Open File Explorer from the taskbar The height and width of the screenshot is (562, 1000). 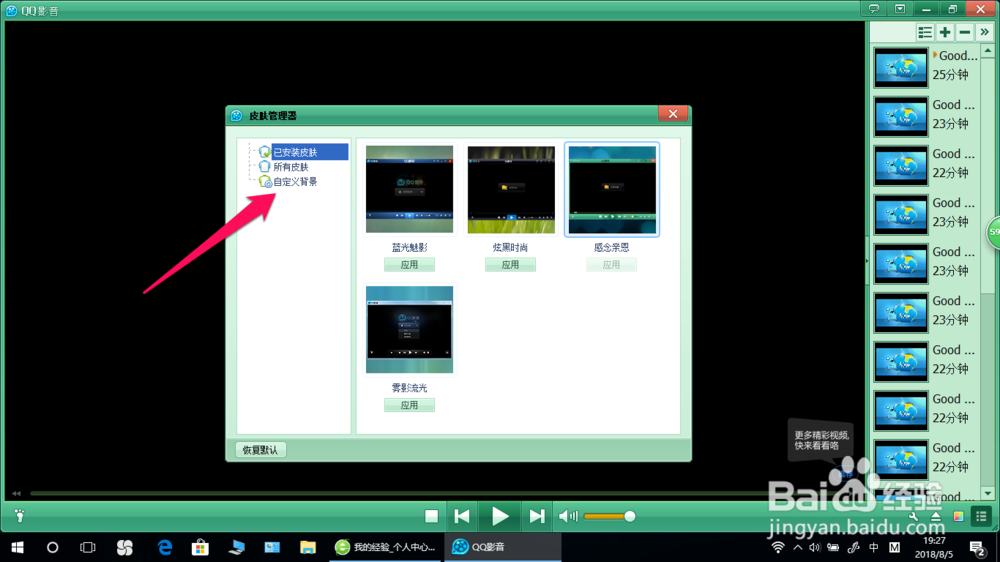[308, 547]
